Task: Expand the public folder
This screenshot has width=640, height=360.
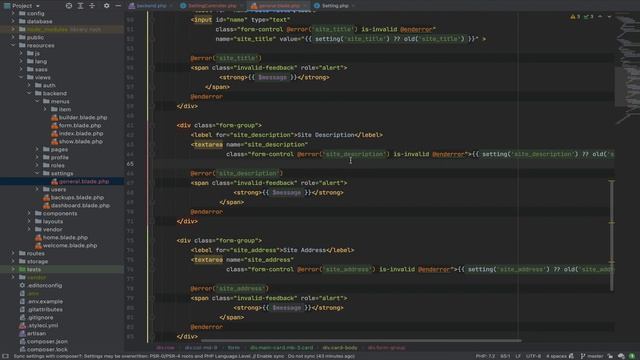Action: 13,37
